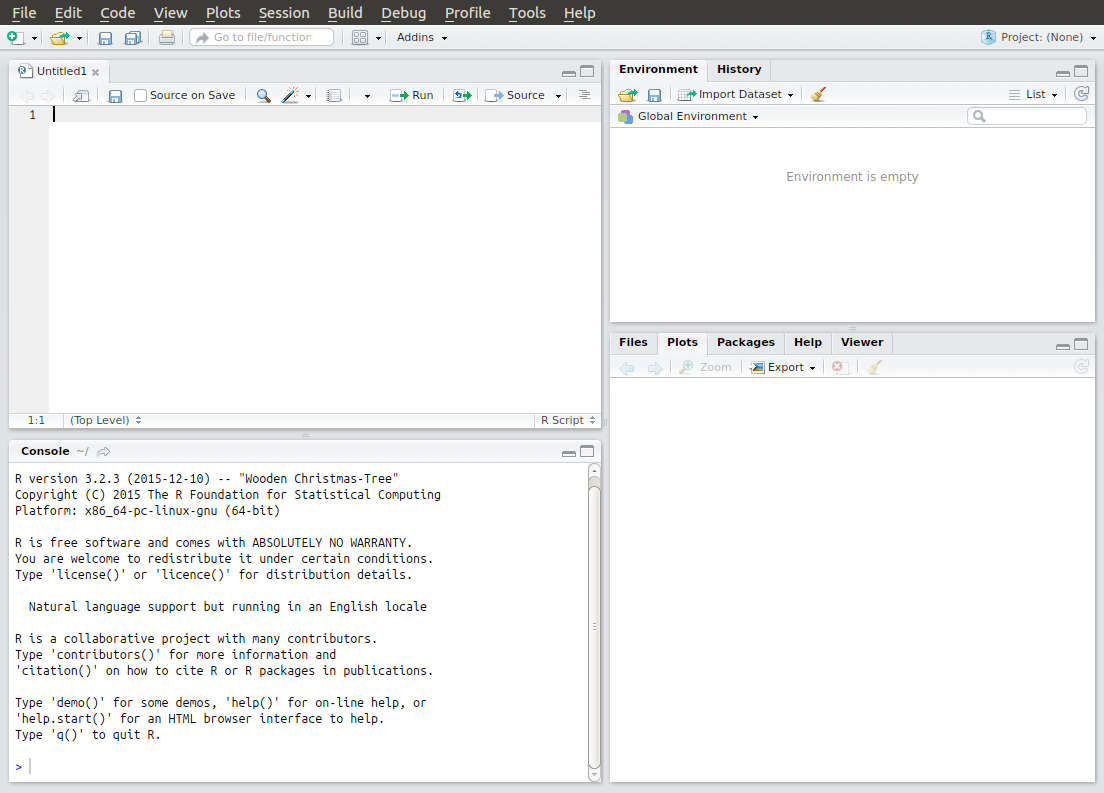Viewport: 1104px width, 793px height.
Task: Clear environment objects with the broom icon
Action: point(817,94)
